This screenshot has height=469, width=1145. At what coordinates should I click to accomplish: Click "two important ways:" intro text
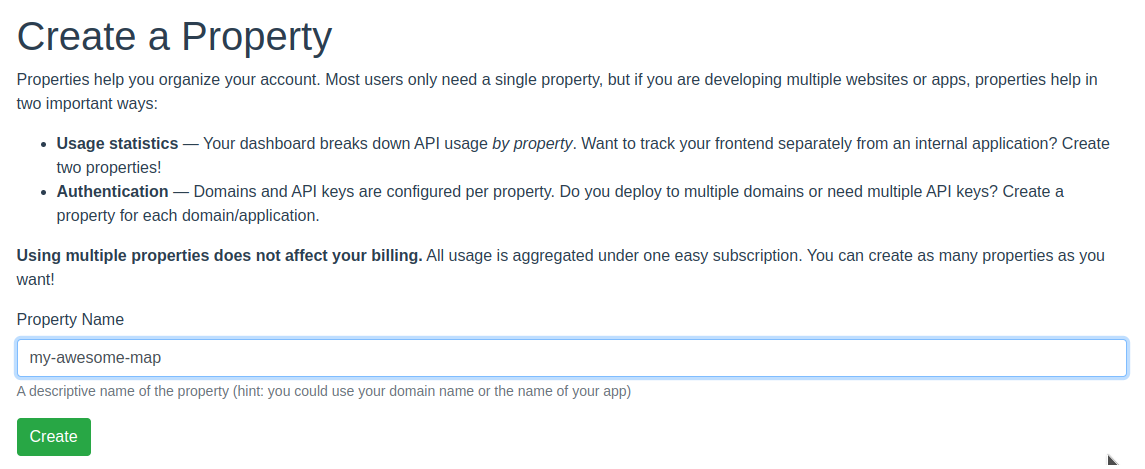point(87,103)
